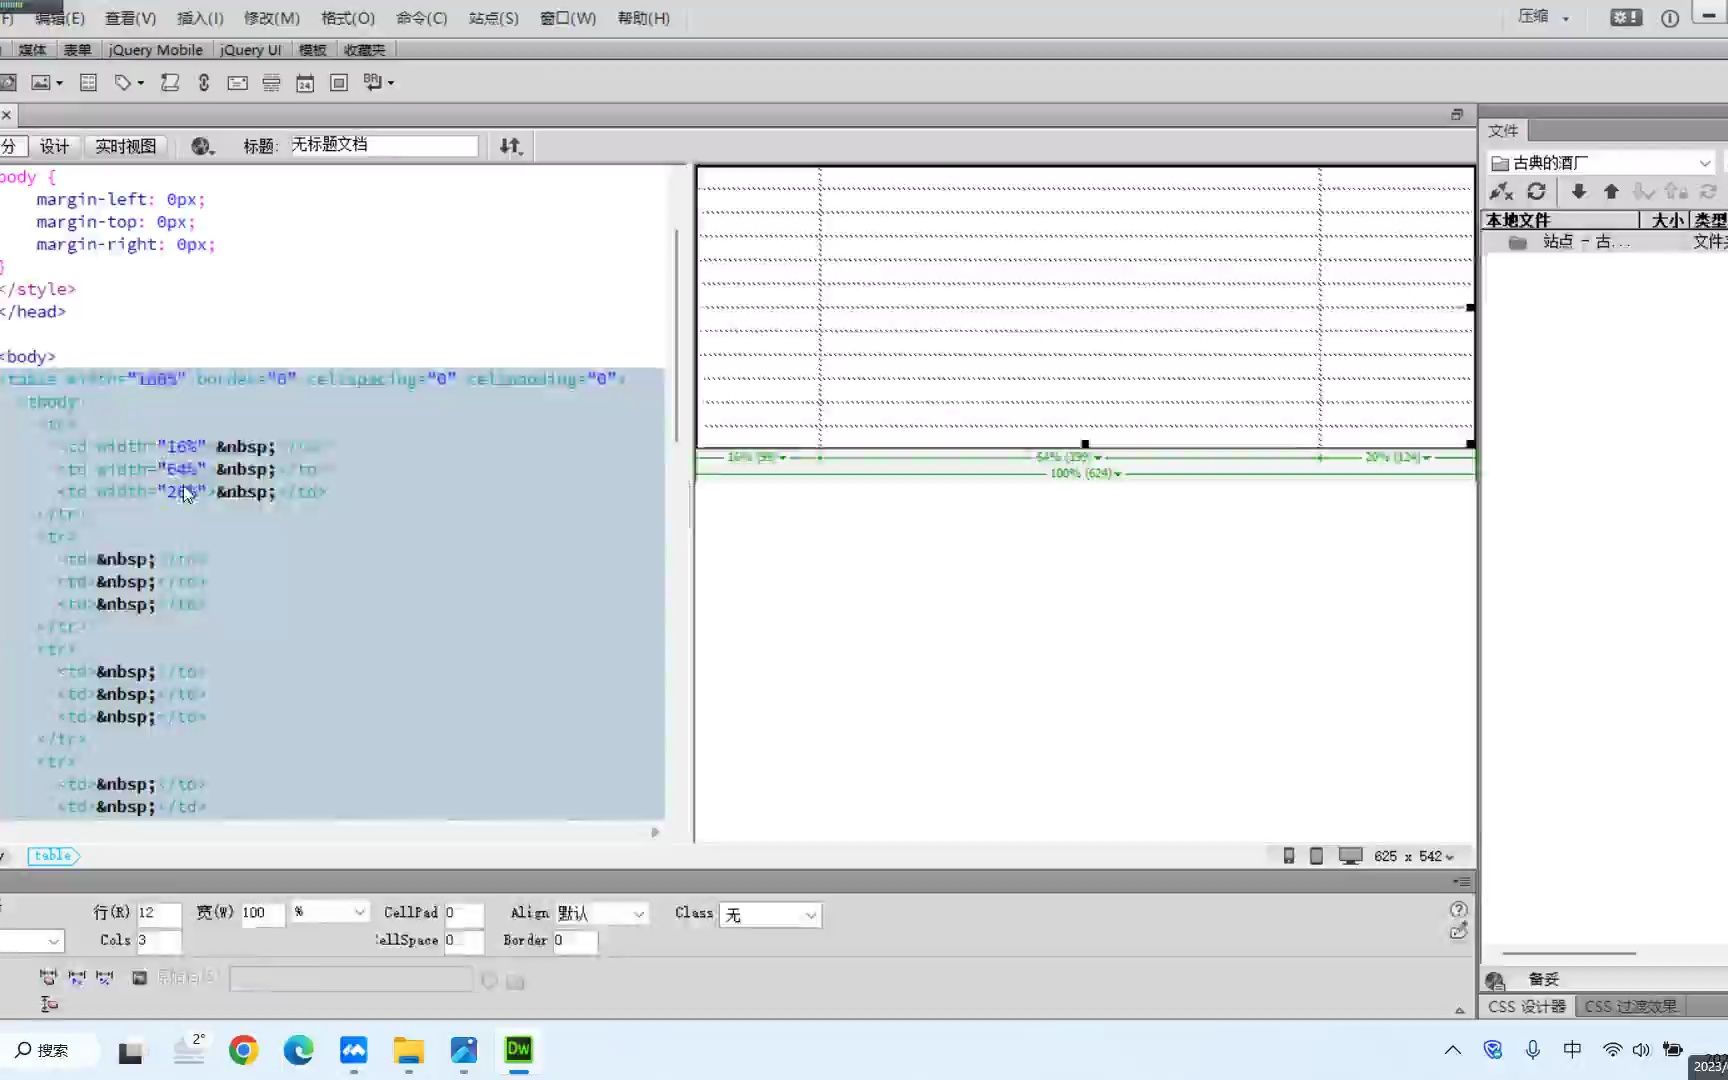Click the 大小 column header
Image resolution: width=1728 pixels, height=1080 pixels.
[1665, 220]
